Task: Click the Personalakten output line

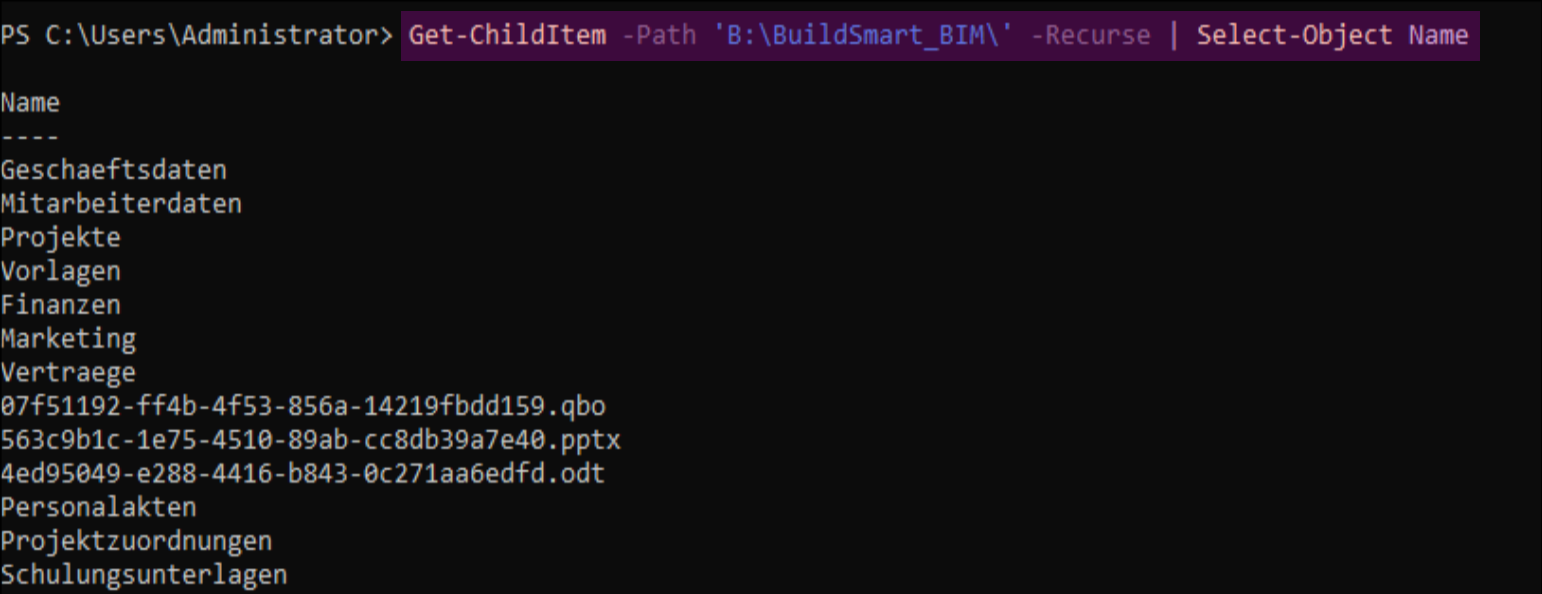Action: 98,507
